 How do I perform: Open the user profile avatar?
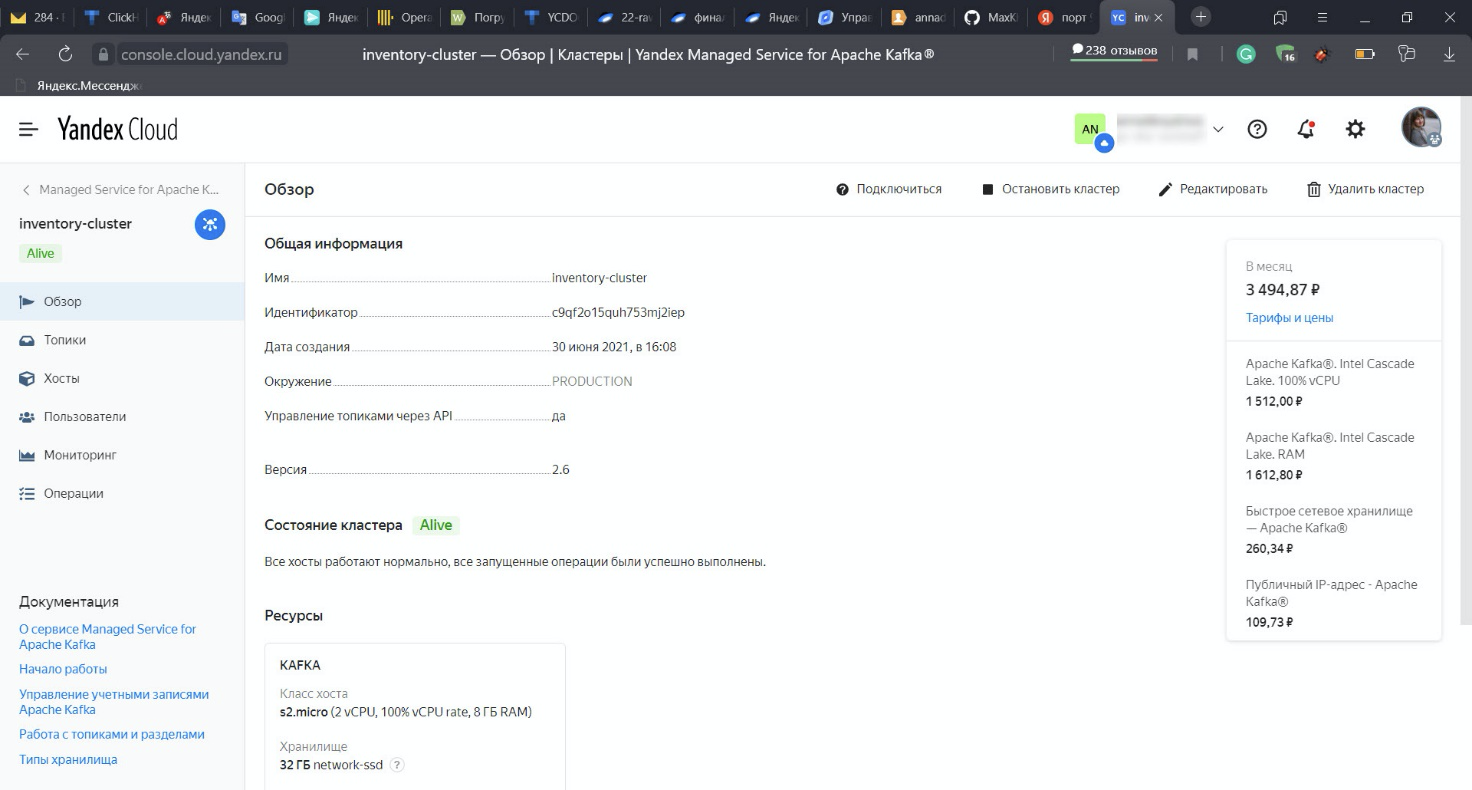(1421, 128)
